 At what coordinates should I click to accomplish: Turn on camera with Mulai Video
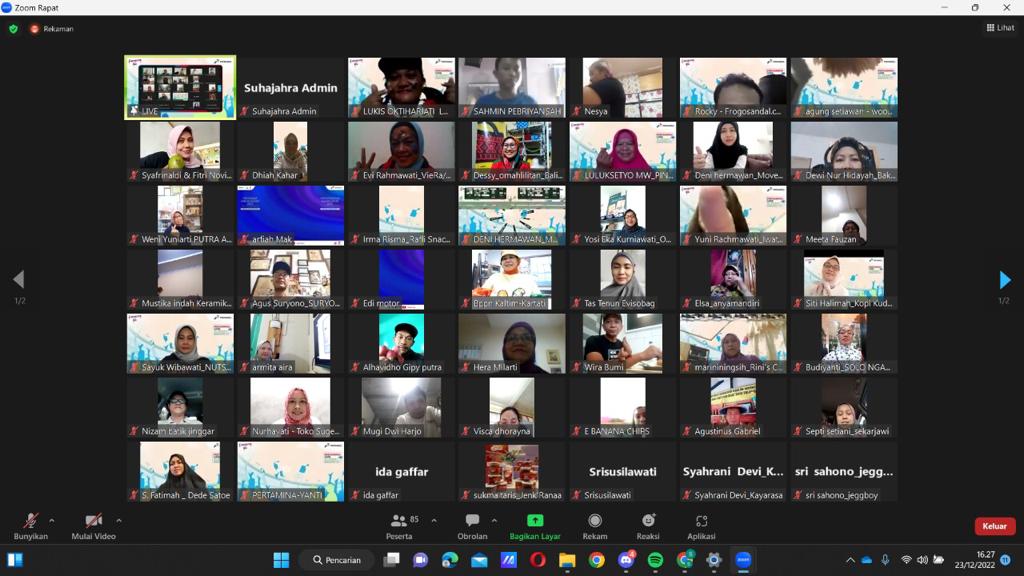(x=93, y=525)
